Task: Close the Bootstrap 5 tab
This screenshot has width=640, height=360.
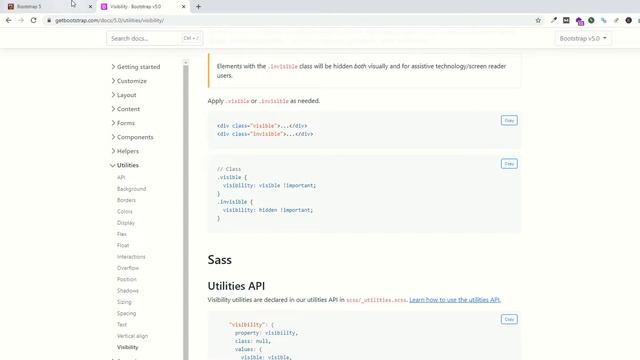Action: (90, 7)
